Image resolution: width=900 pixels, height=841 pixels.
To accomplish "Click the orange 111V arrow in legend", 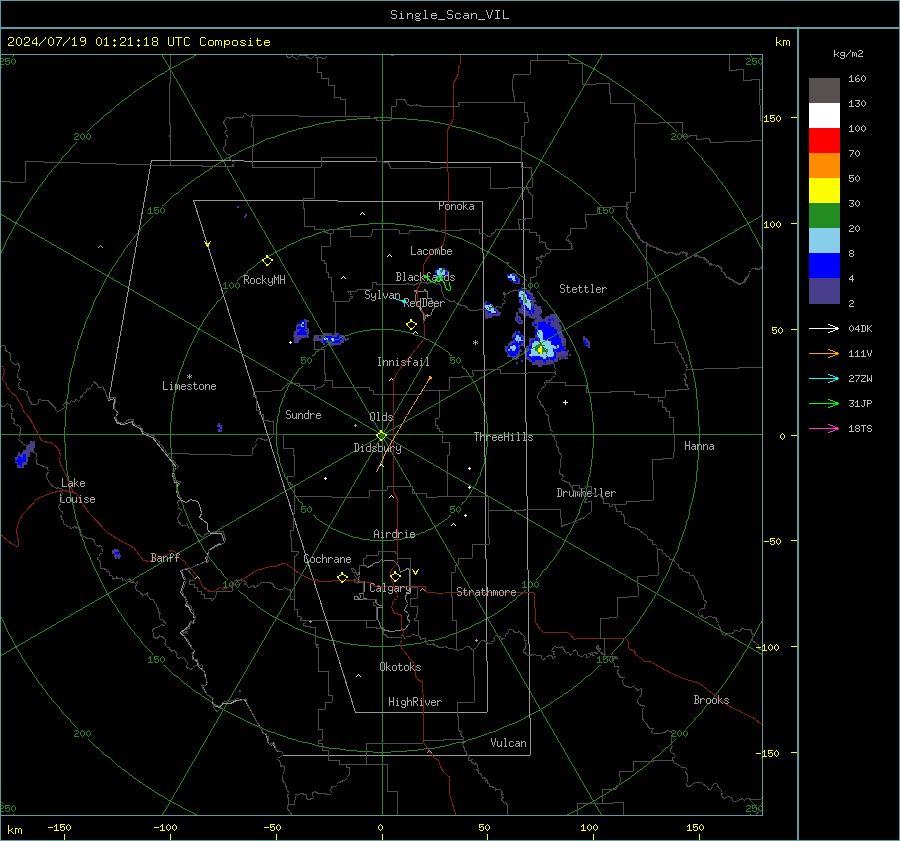I will coord(824,354).
